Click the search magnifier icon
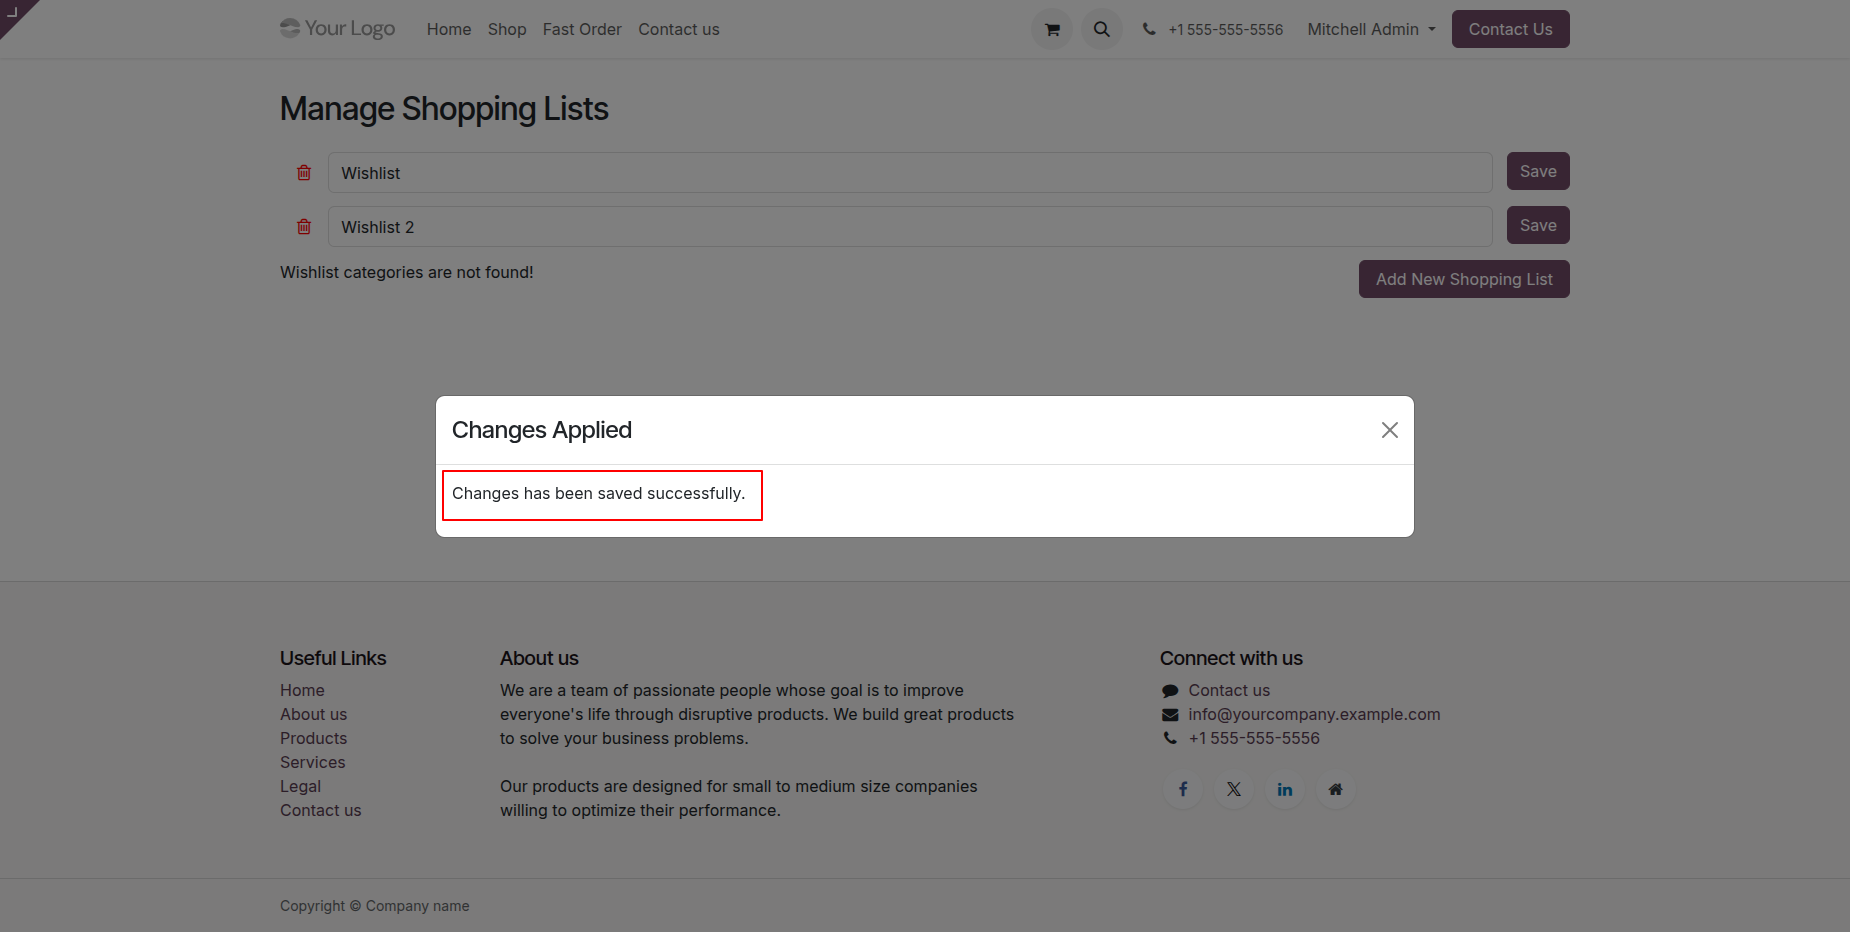 coord(1102,30)
